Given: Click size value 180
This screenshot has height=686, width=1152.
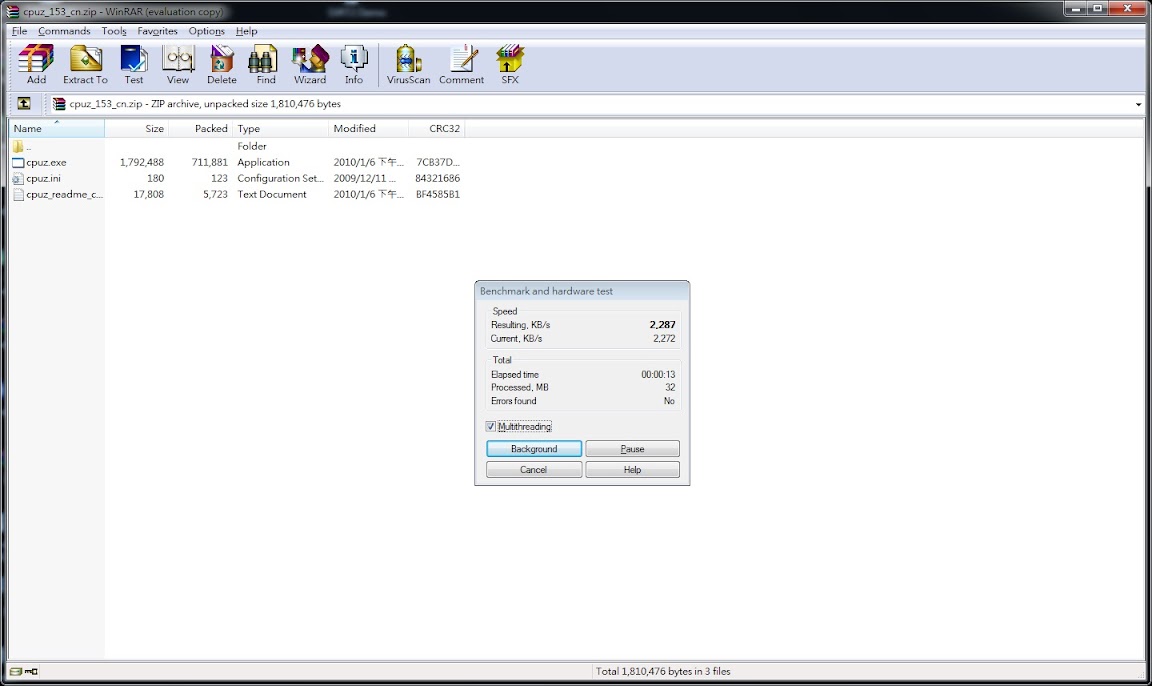Looking at the screenshot, I should [x=156, y=178].
